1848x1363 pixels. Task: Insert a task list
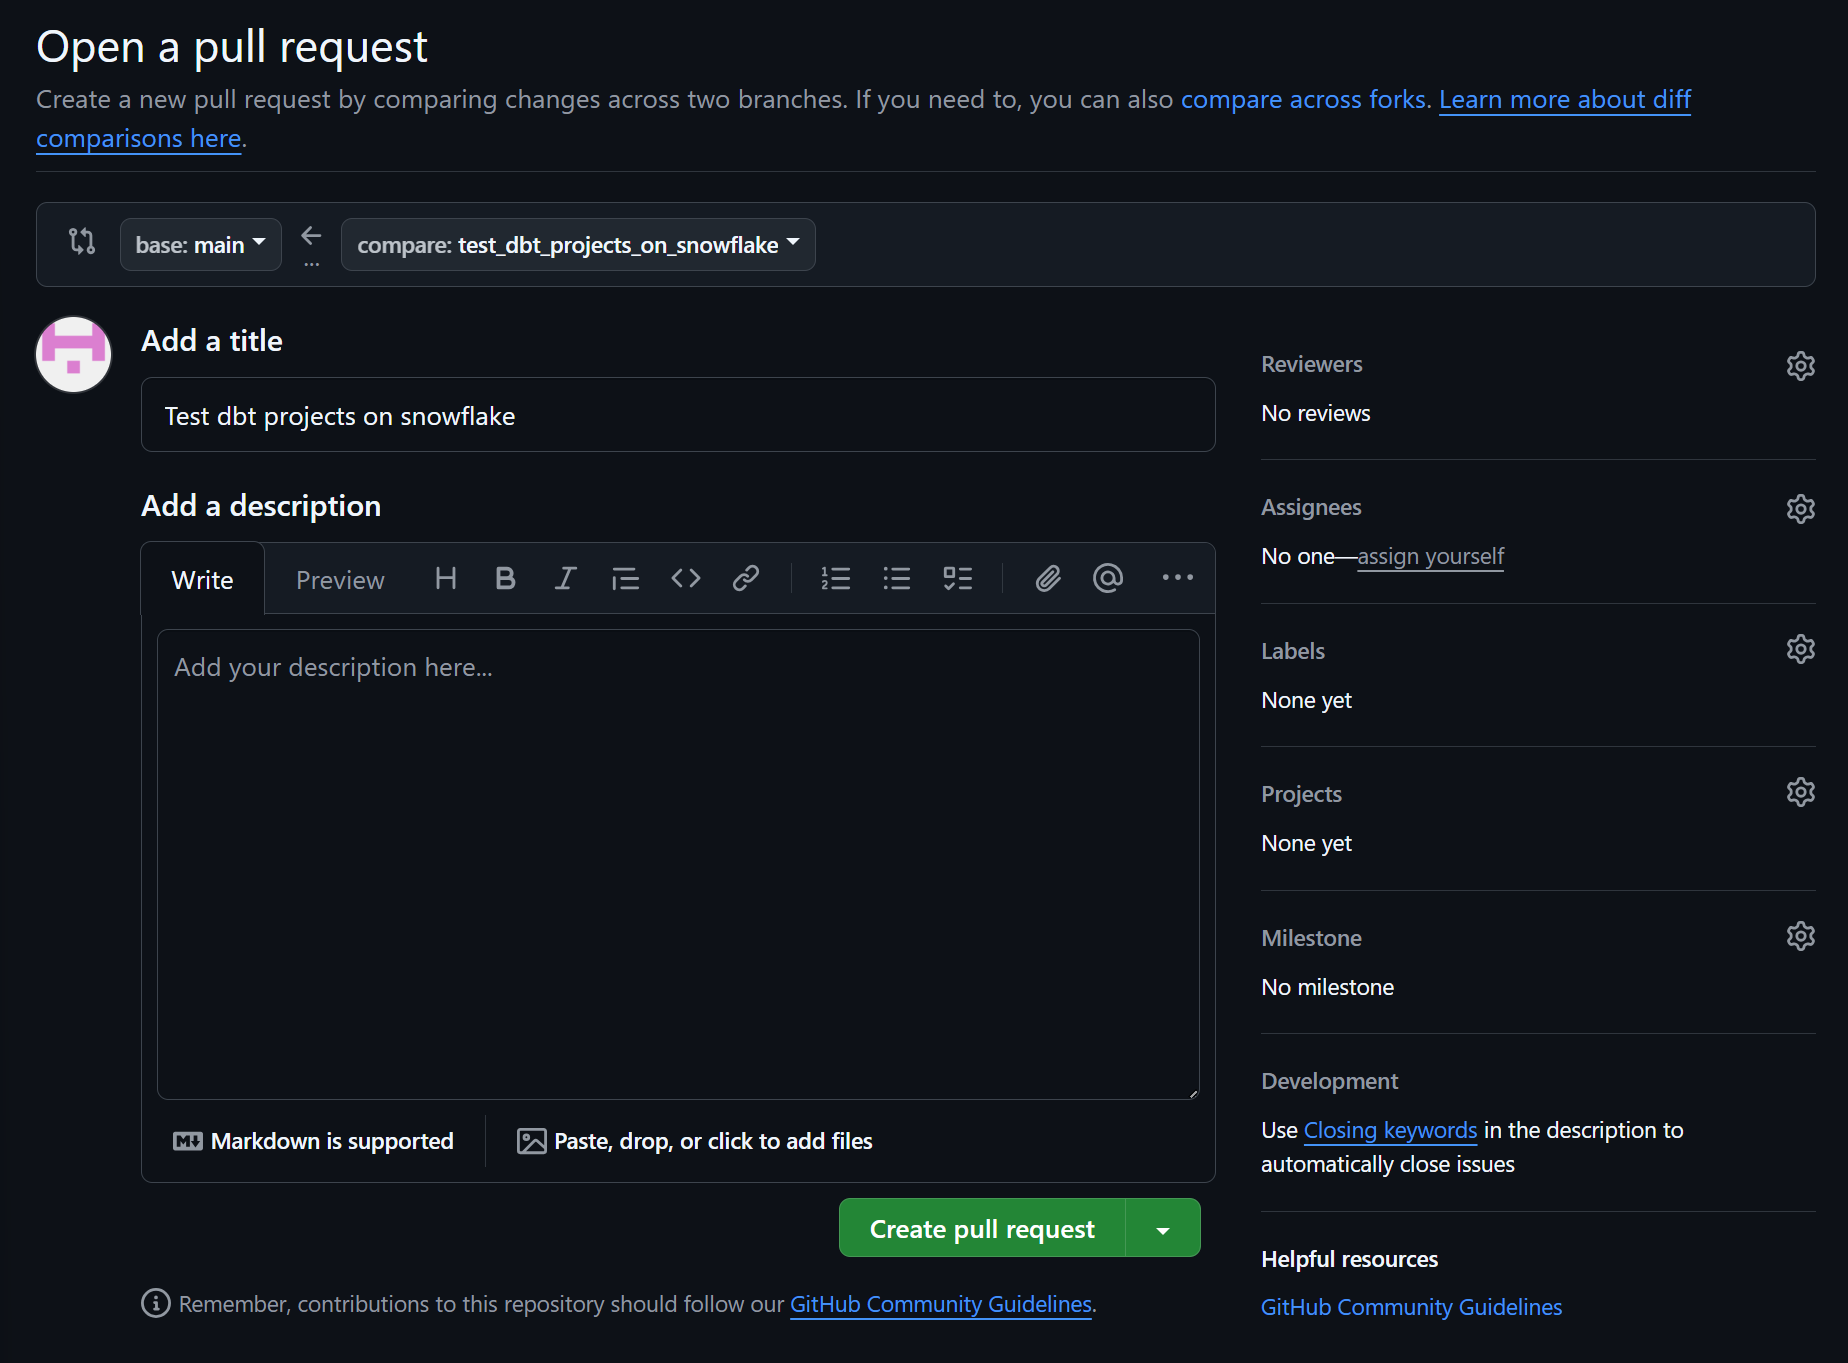click(x=957, y=578)
